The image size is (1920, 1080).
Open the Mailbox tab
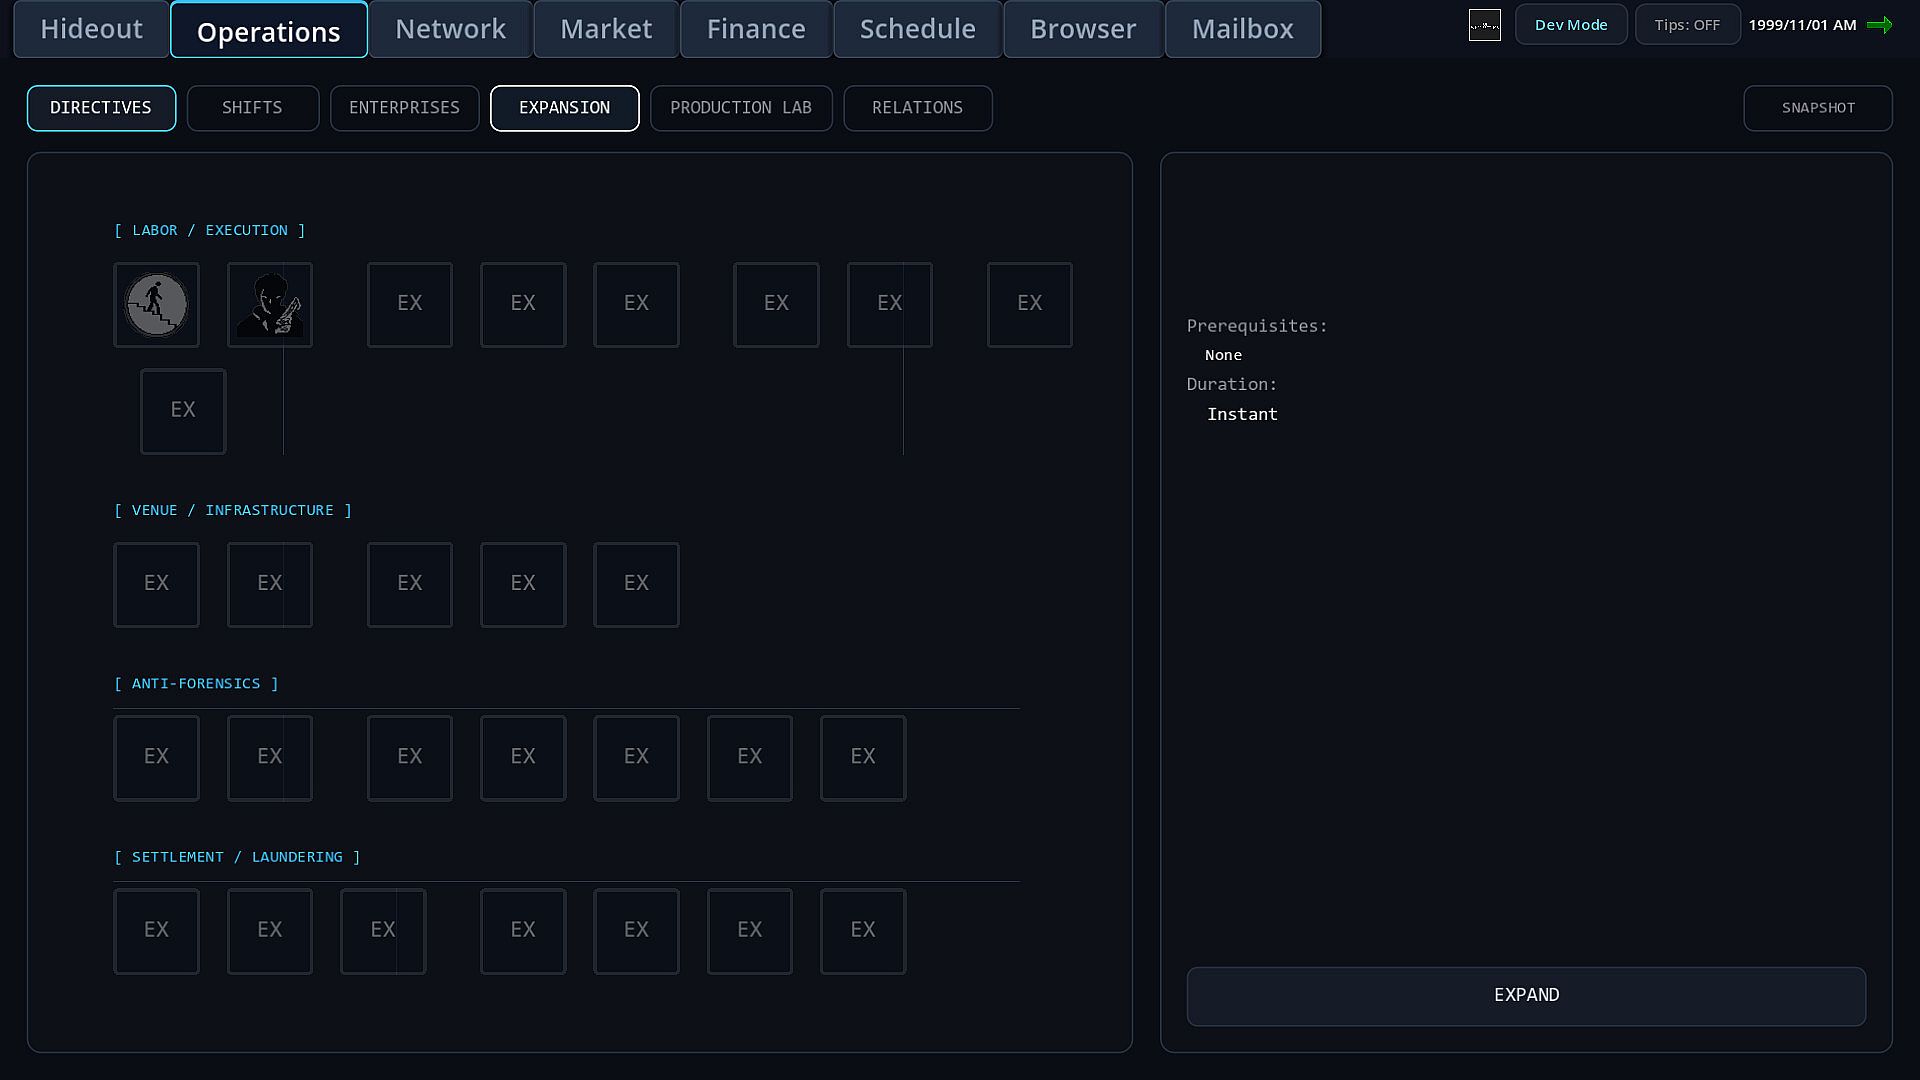(1242, 29)
